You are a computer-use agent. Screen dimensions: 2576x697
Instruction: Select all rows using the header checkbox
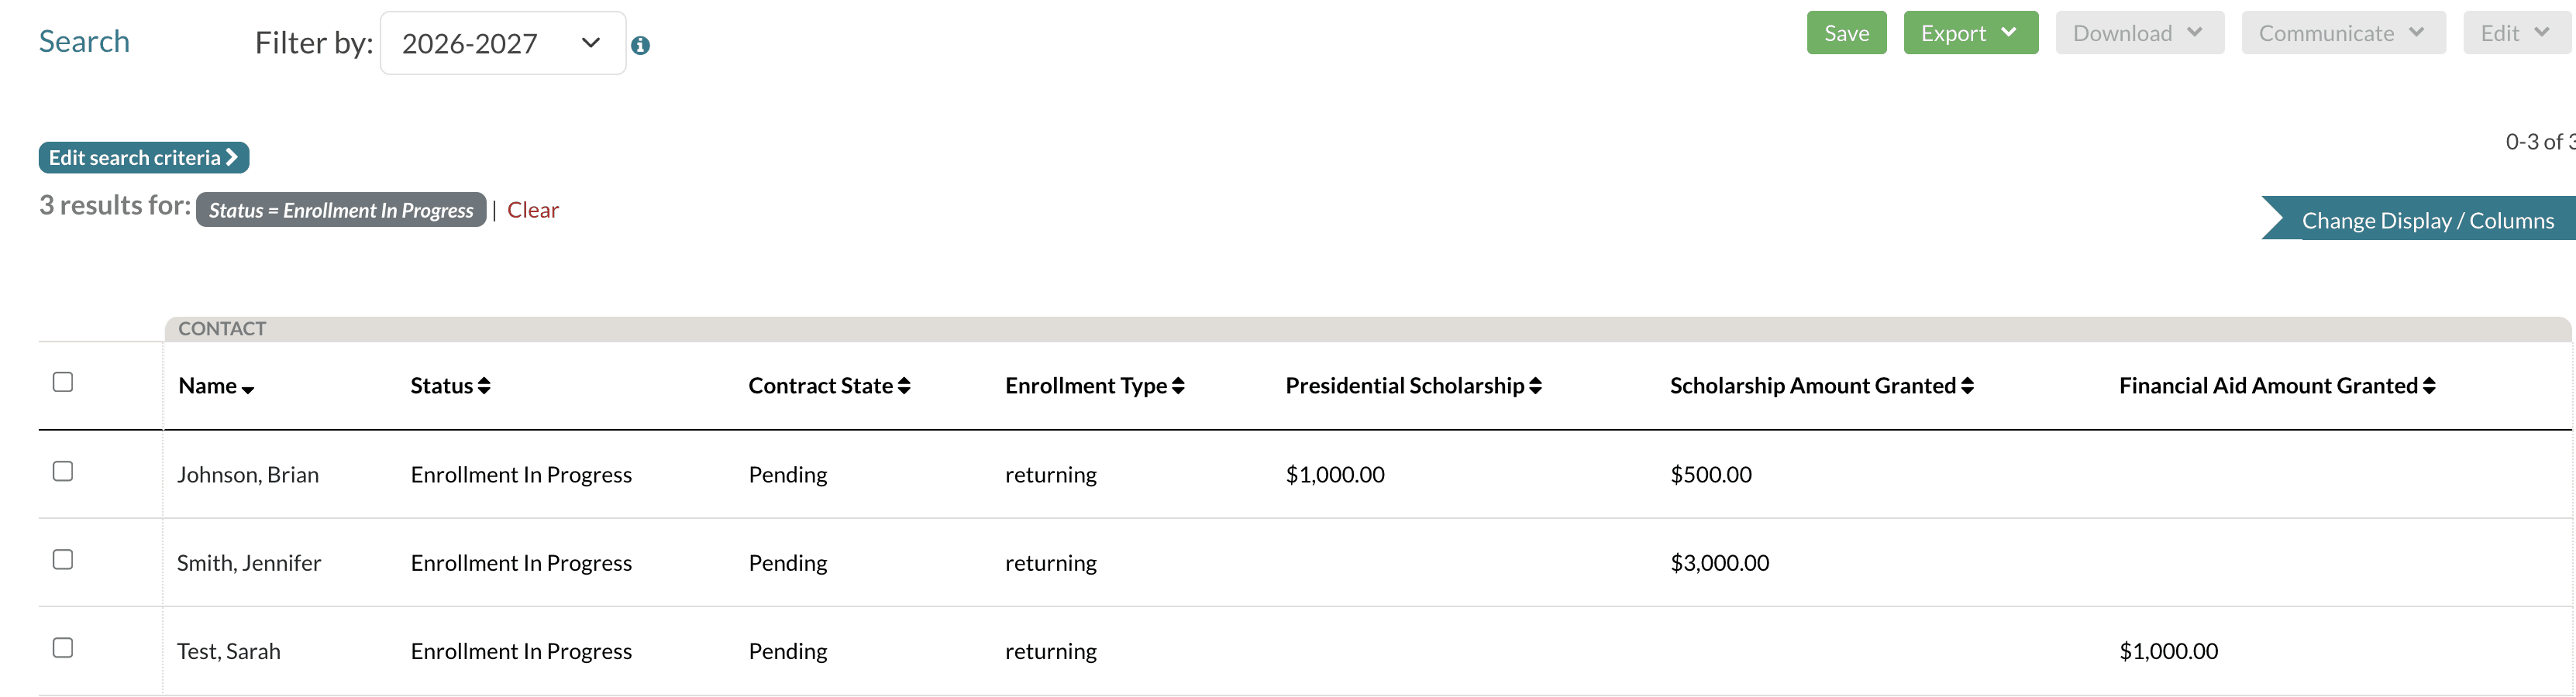point(63,380)
